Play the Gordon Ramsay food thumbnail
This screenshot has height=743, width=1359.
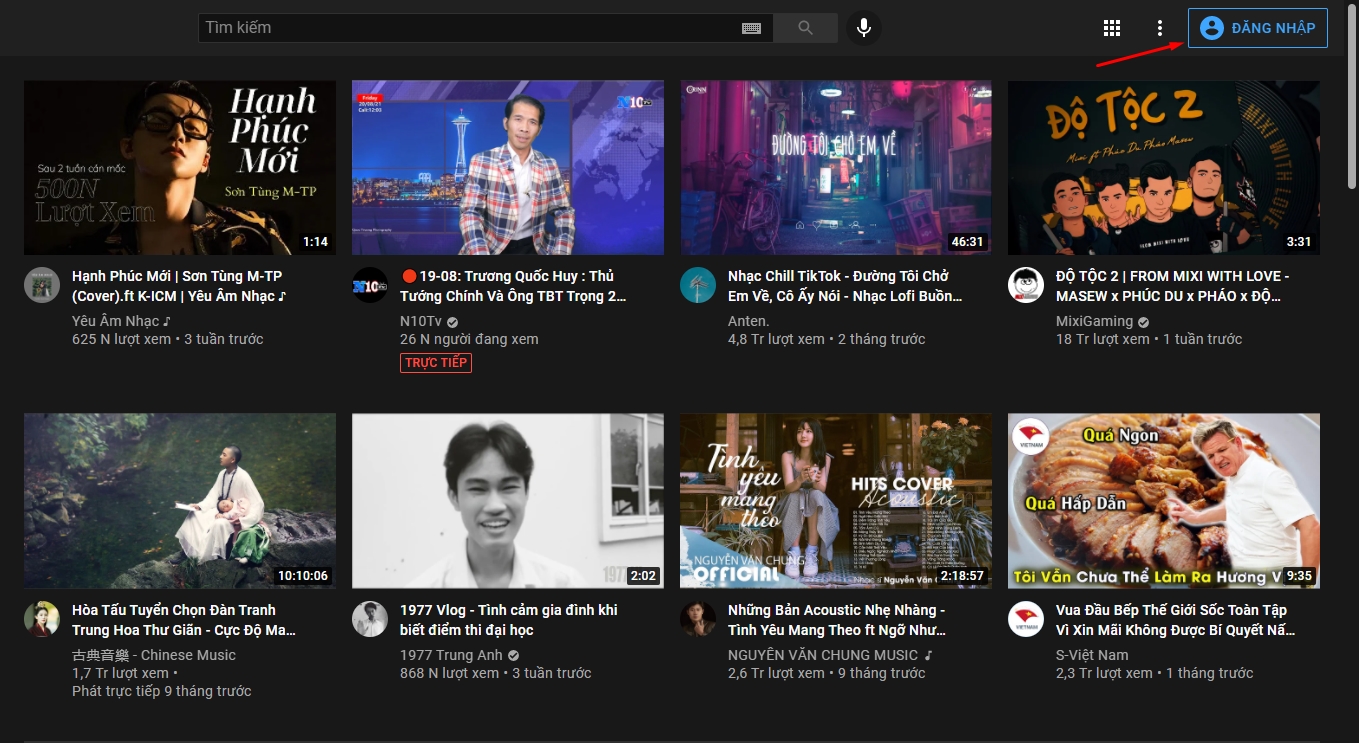[x=1164, y=501]
